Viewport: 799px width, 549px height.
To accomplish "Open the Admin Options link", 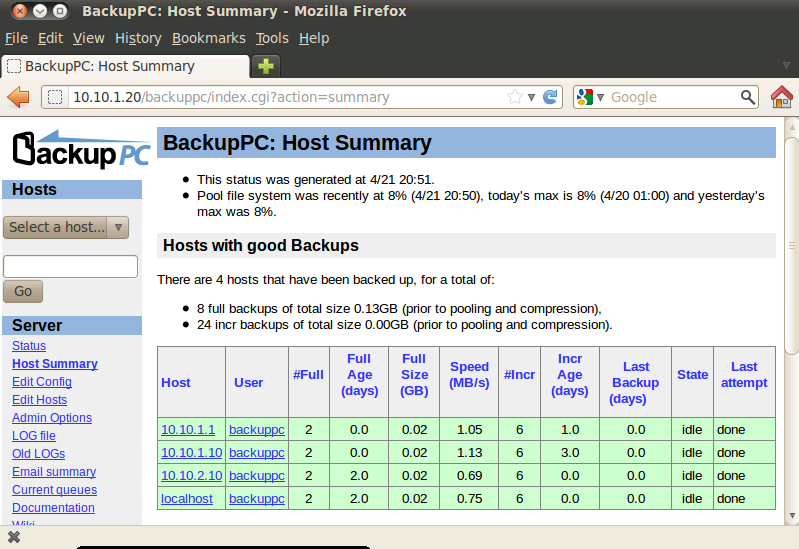I will pyautogui.click(x=52, y=418).
